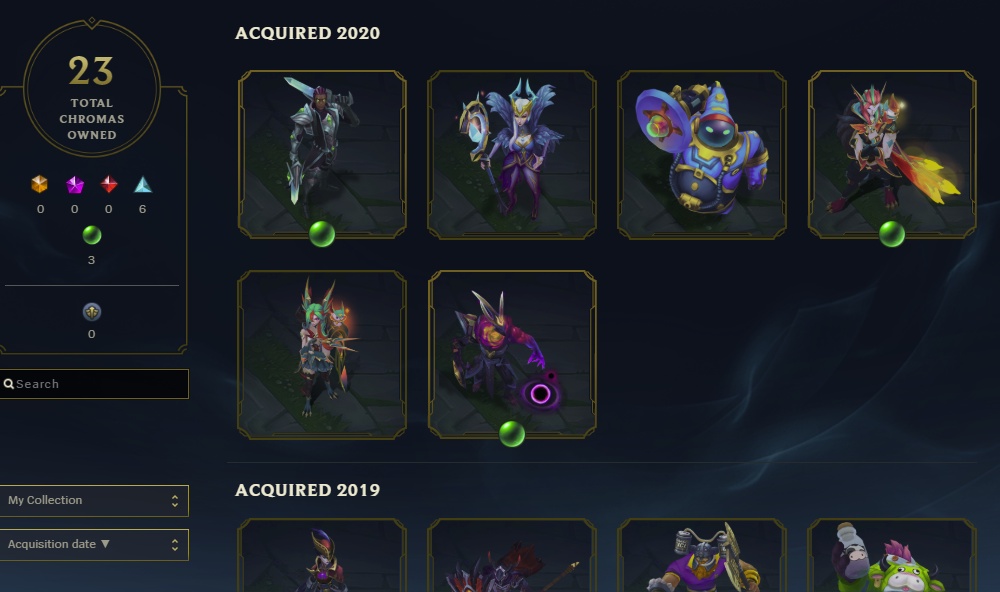This screenshot has width=1000, height=592.
Task: Open the viking with shield chroma in 2019
Action: point(702,555)
